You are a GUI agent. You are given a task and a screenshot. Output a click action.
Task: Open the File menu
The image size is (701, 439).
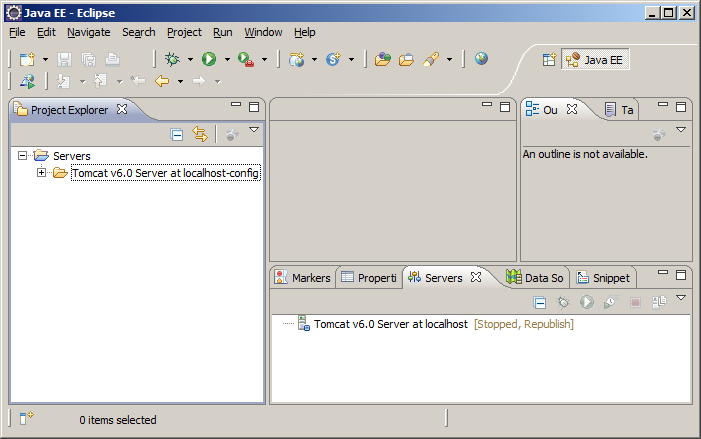[x=17, y=33]
